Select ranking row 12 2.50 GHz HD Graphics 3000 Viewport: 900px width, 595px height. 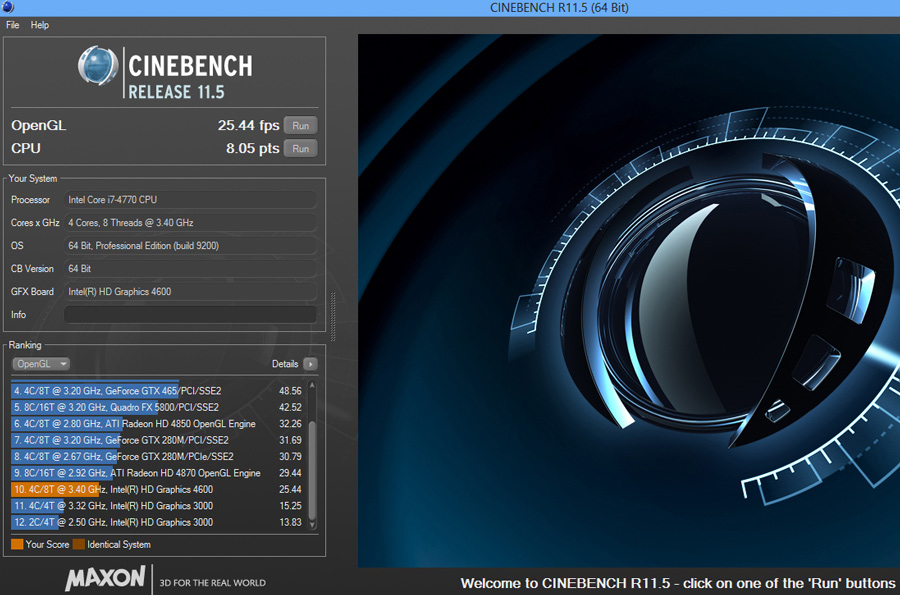pos(157,522)
